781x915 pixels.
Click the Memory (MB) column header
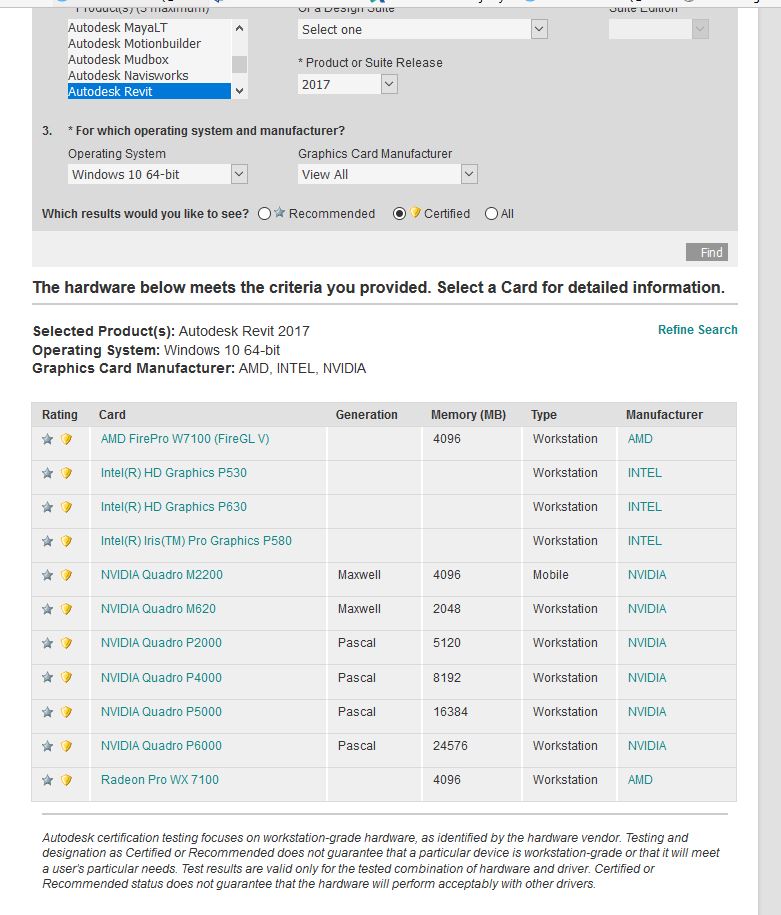point(468,415)
